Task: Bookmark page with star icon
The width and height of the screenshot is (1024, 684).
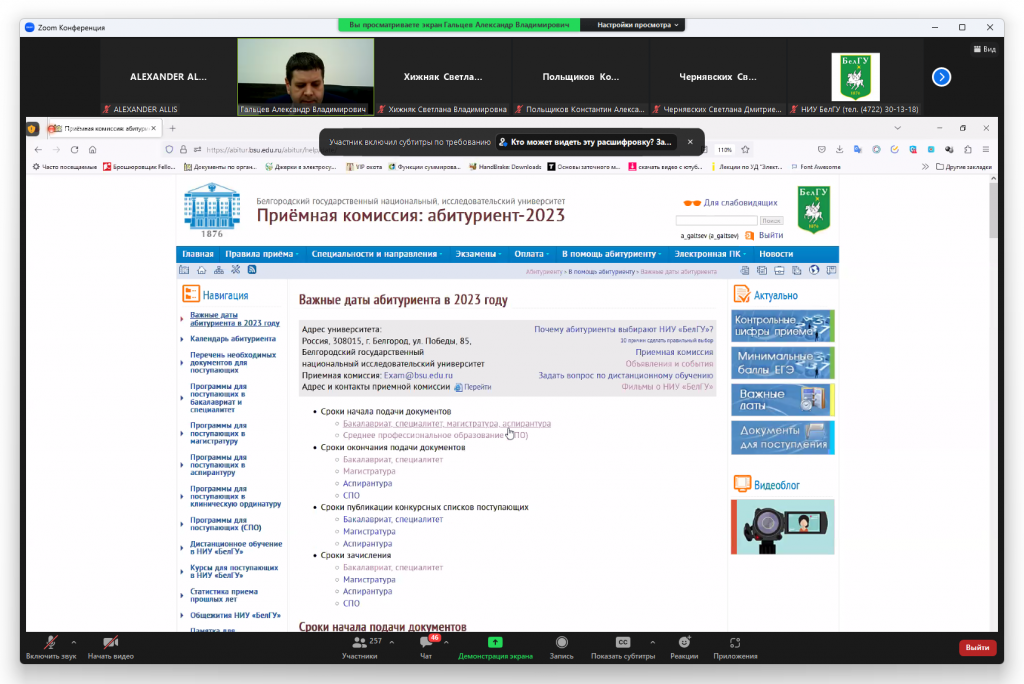Action: (x=745, y=150)
